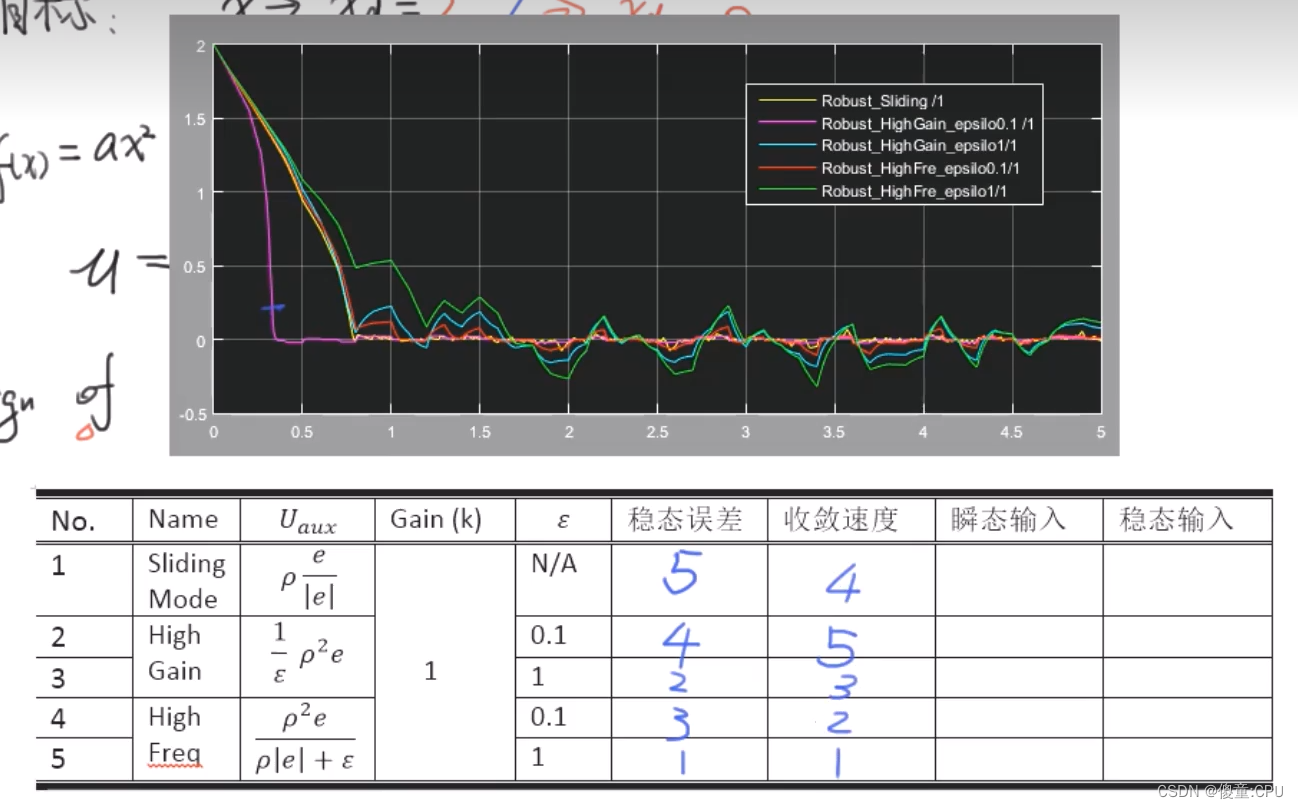The image size is (1298, 809).
Task: Click the High Freq formula ρ²e/(ρ|e|+ε)
Action: 307,739
